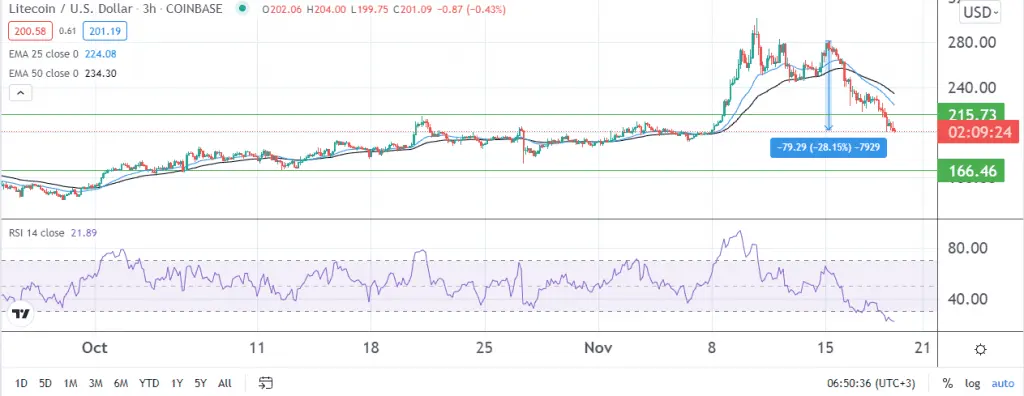Select the 1Y time range
The height and width of the screenshot is (396, 1024).
pyautogui.click(x=176, y=384)
